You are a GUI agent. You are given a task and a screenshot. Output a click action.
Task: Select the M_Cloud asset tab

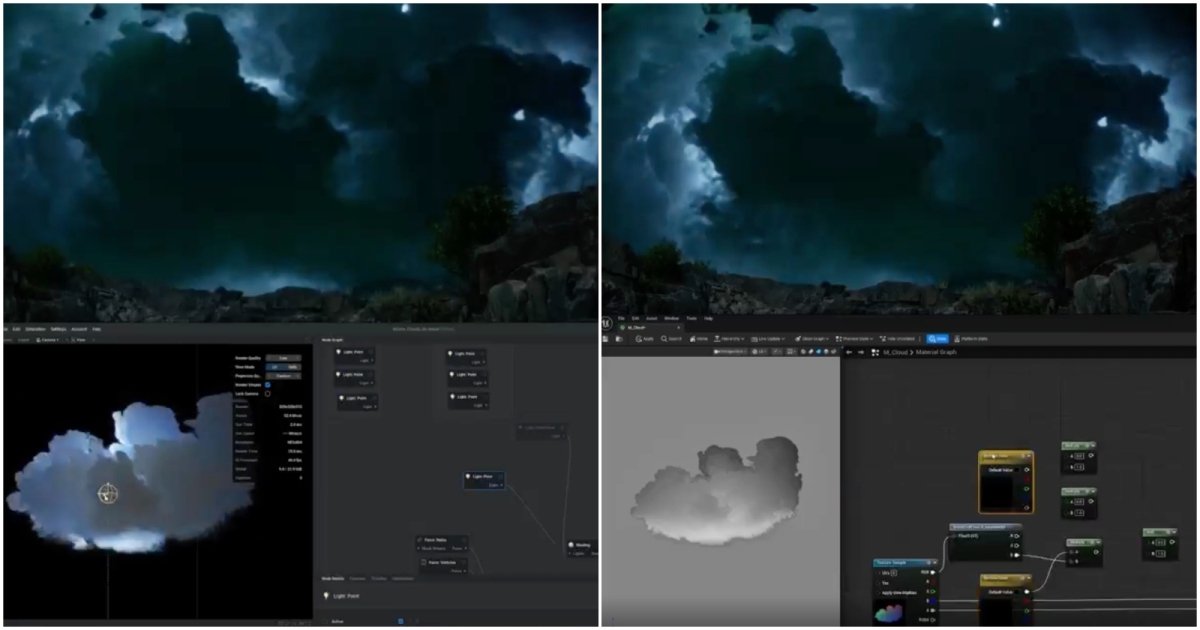(x=648, y=327)
